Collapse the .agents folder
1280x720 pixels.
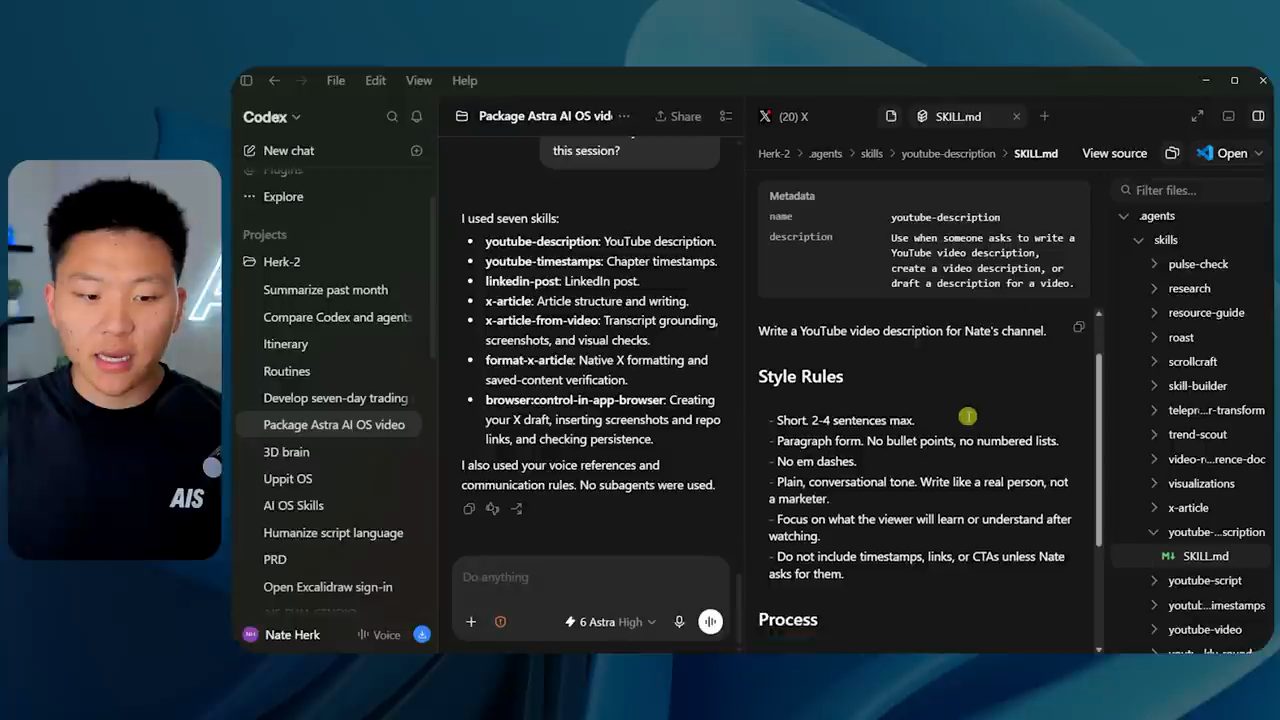pyautogui.click(x=1124, y=216)
